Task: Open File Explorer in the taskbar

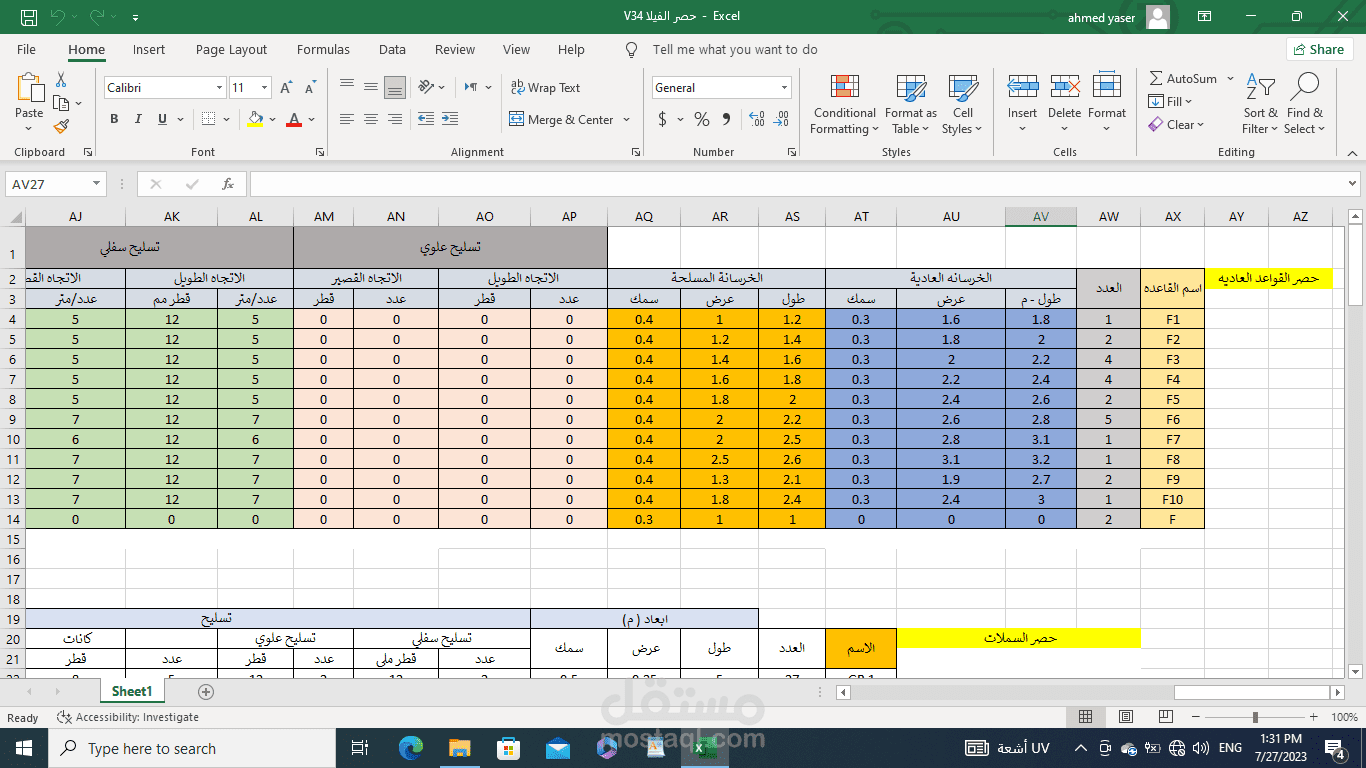Action: click(x=459, y=747)
